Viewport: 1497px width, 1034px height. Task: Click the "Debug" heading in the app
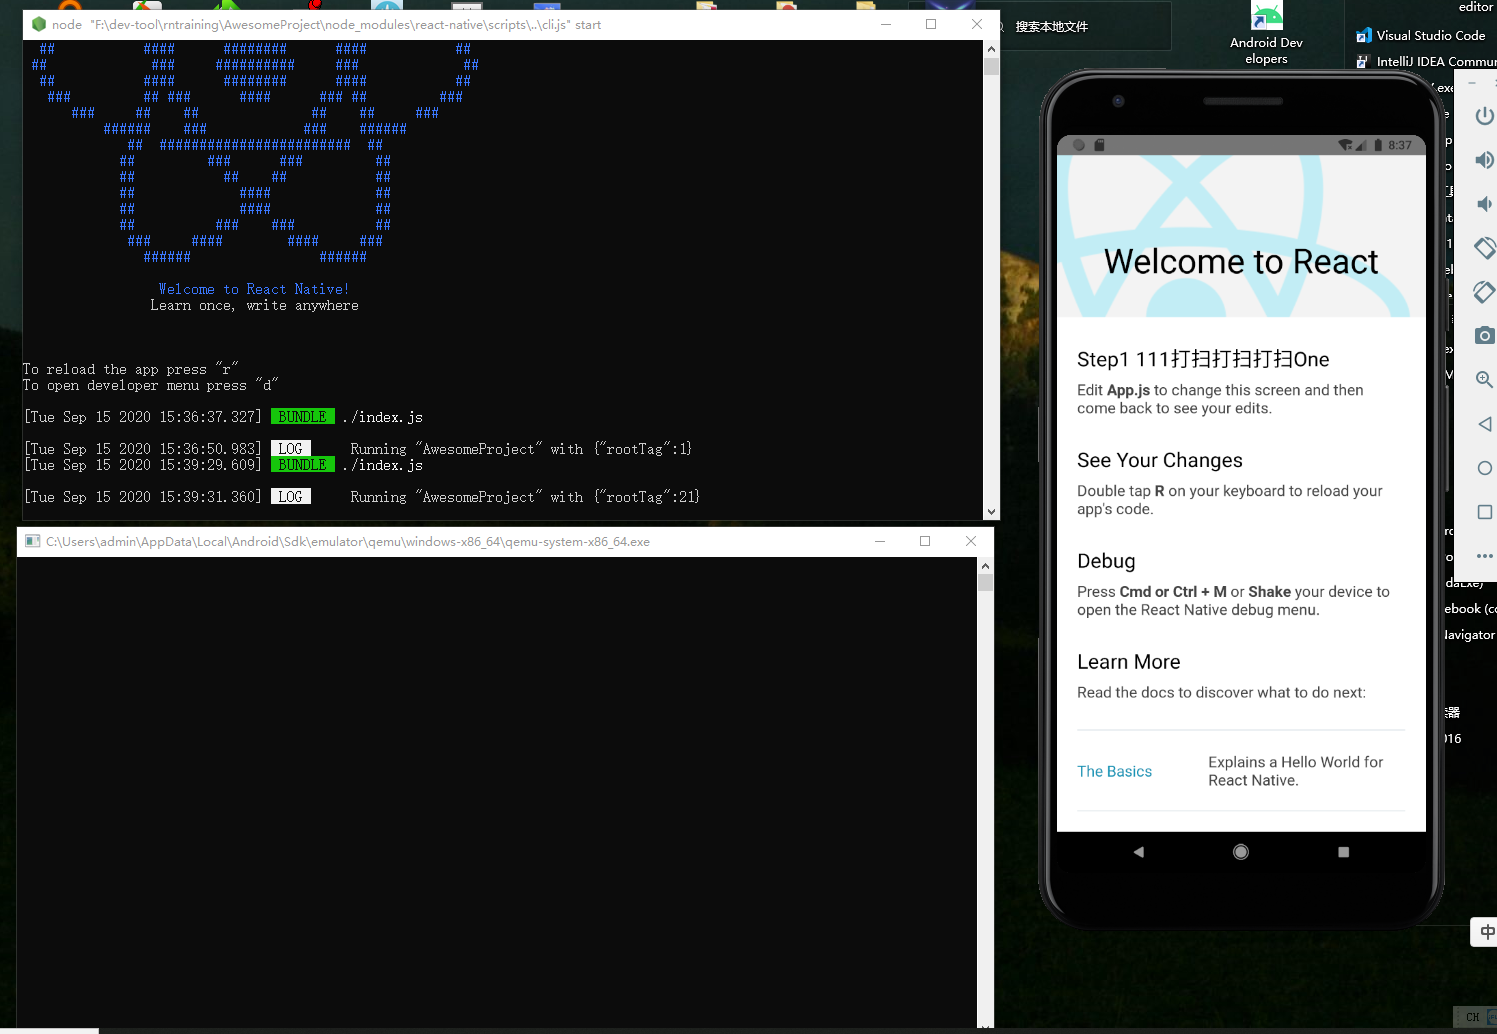tap(1106, 561)
